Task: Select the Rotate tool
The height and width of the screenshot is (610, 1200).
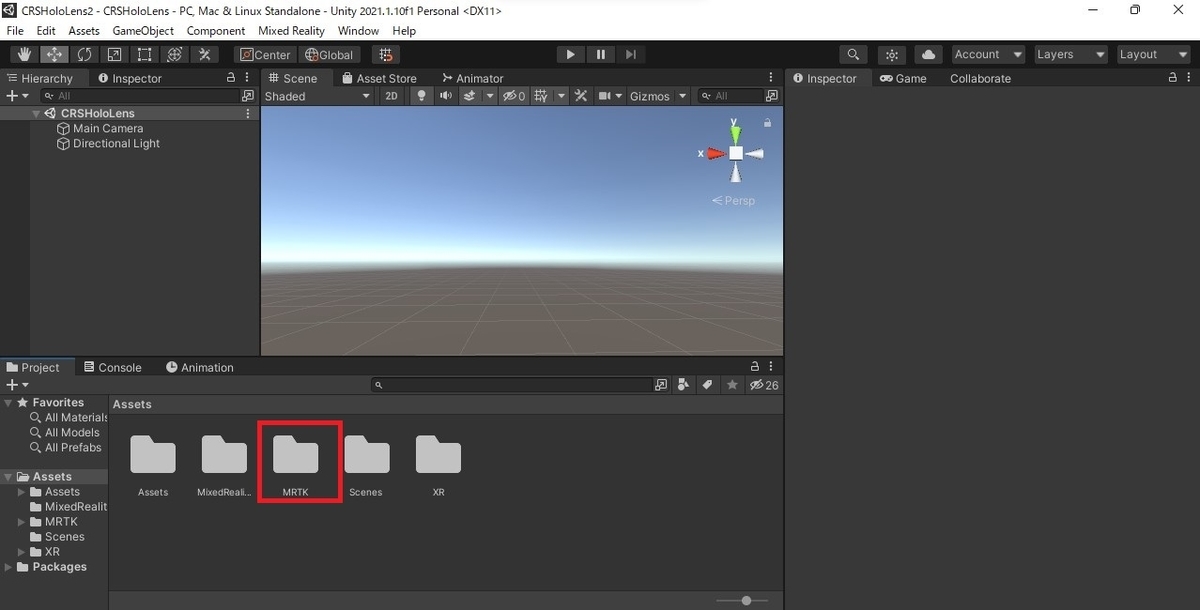Action: [85, 54]
